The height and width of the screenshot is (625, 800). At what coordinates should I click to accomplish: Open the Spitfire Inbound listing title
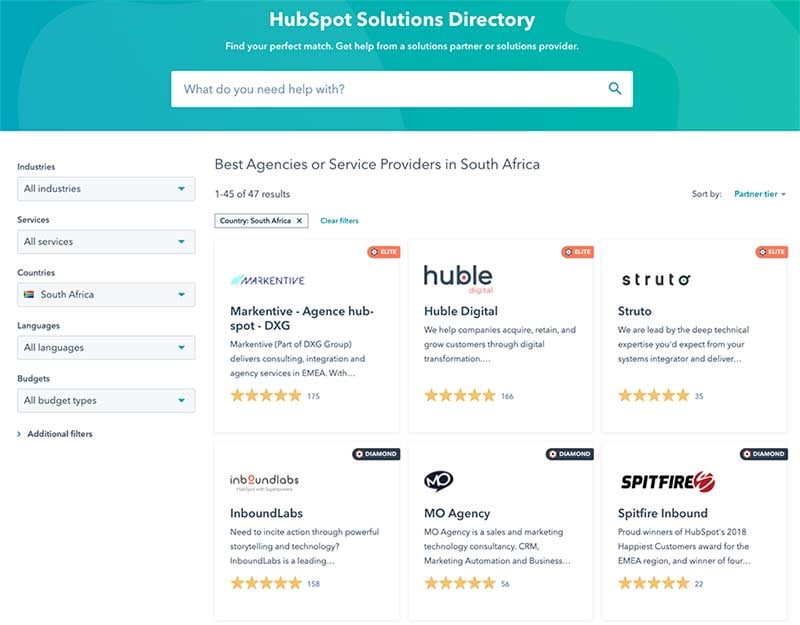(662, 513)
